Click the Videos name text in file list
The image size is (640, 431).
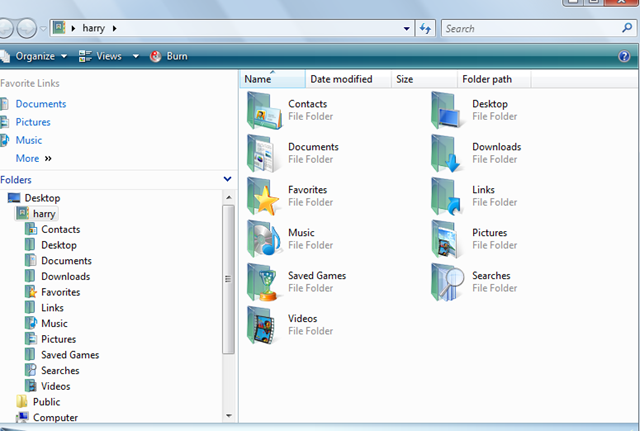pyautogui.click(x=302, y=318)
